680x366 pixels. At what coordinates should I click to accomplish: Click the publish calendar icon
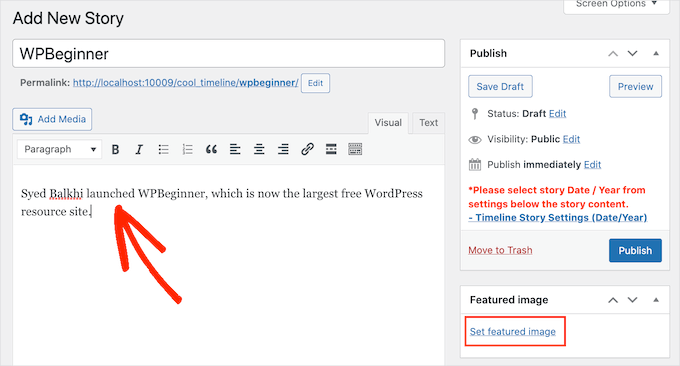pos(475,165)
